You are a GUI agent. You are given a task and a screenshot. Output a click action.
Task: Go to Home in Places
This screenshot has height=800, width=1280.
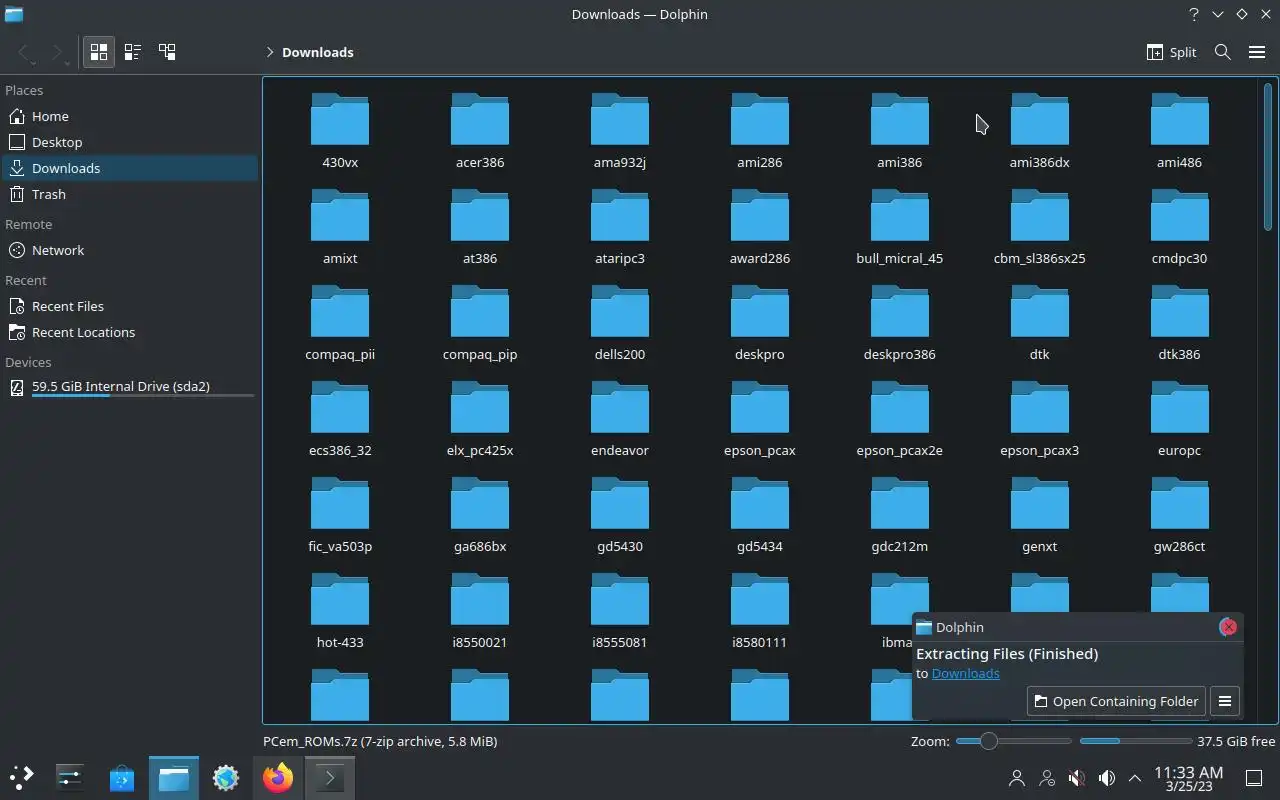(x=130, y=116)
